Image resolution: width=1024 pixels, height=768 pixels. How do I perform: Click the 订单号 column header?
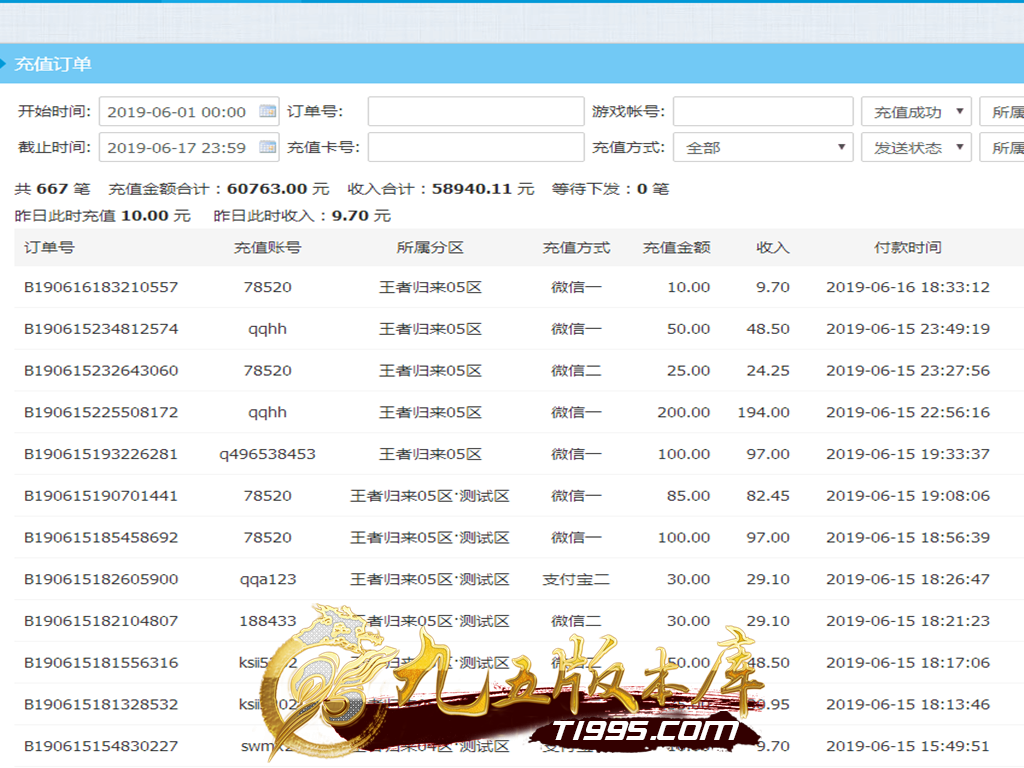click(50, 248)
